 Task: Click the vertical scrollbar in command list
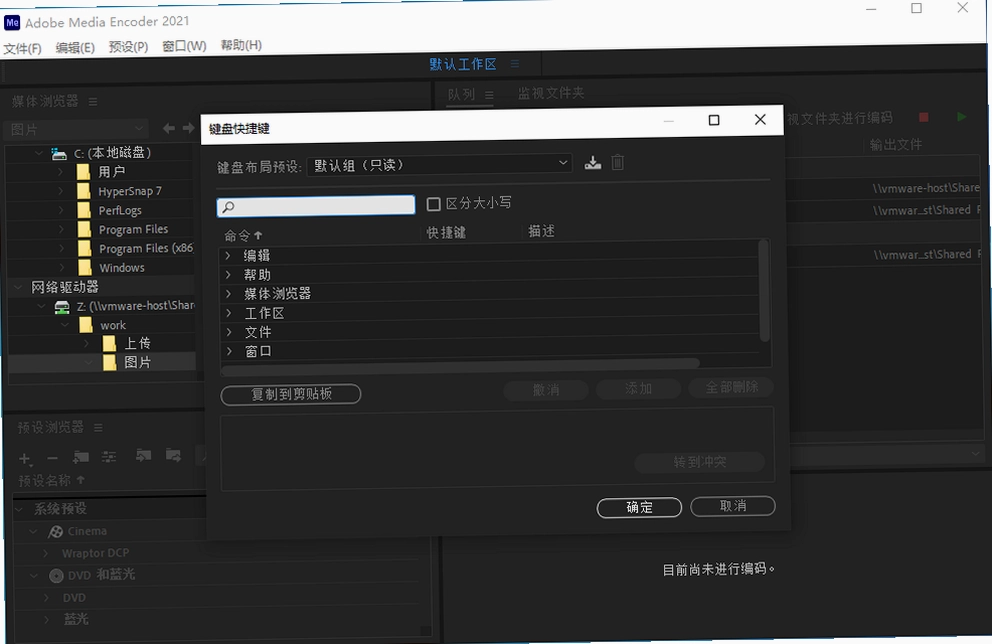(764, 290)
